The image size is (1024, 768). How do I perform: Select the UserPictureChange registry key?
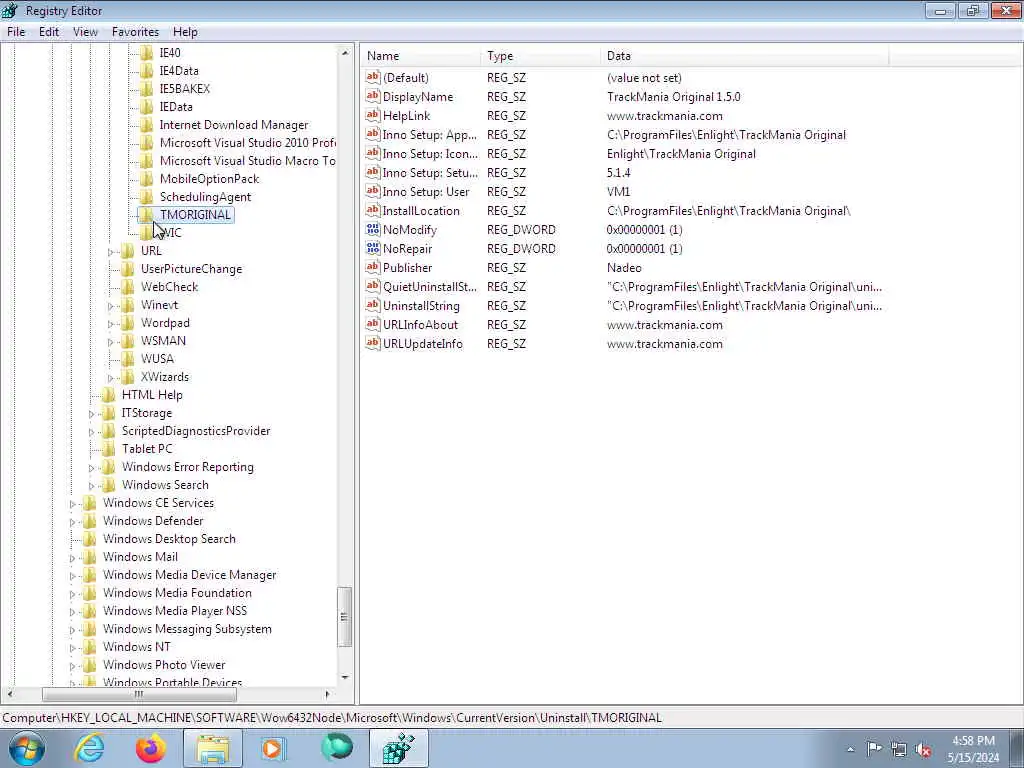191,268
